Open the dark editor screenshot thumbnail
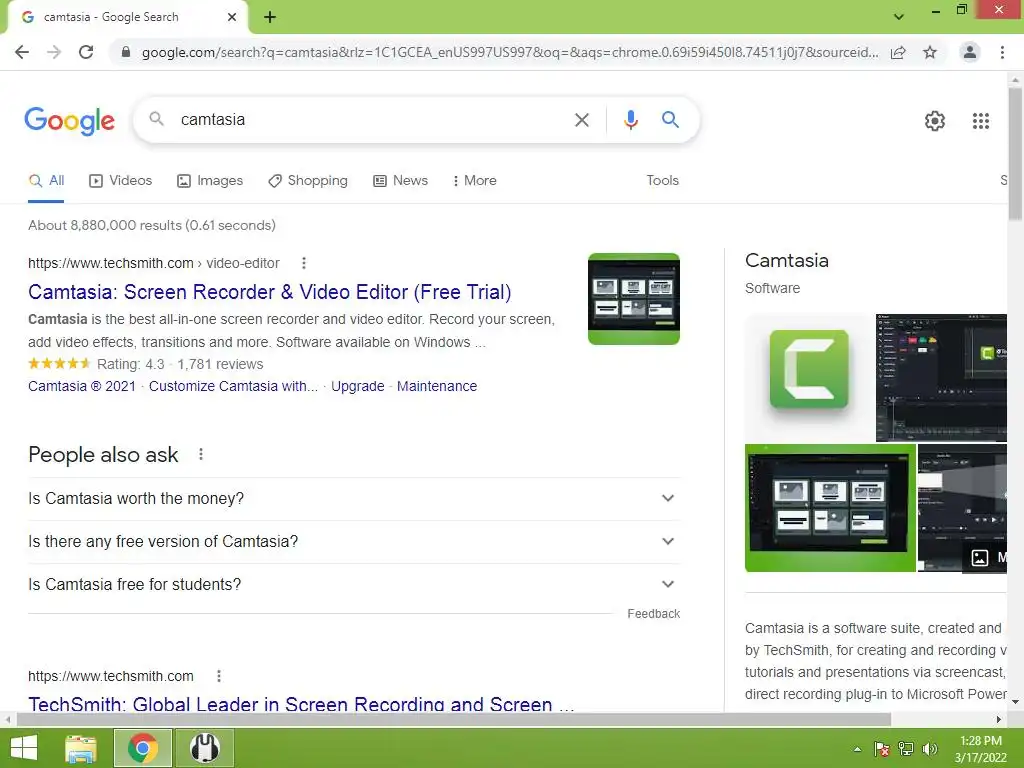Image resolution: width=1024 pixels, height=768 pixels. tap(941, 377)
